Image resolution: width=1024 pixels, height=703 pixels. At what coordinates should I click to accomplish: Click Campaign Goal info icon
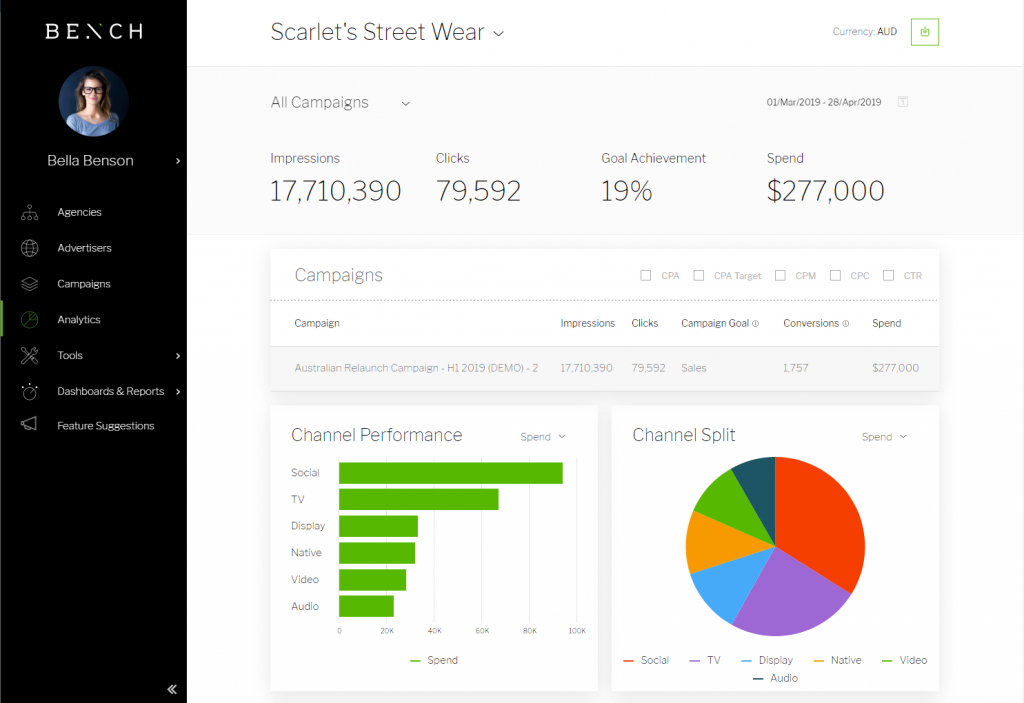[x=756, y=323]
